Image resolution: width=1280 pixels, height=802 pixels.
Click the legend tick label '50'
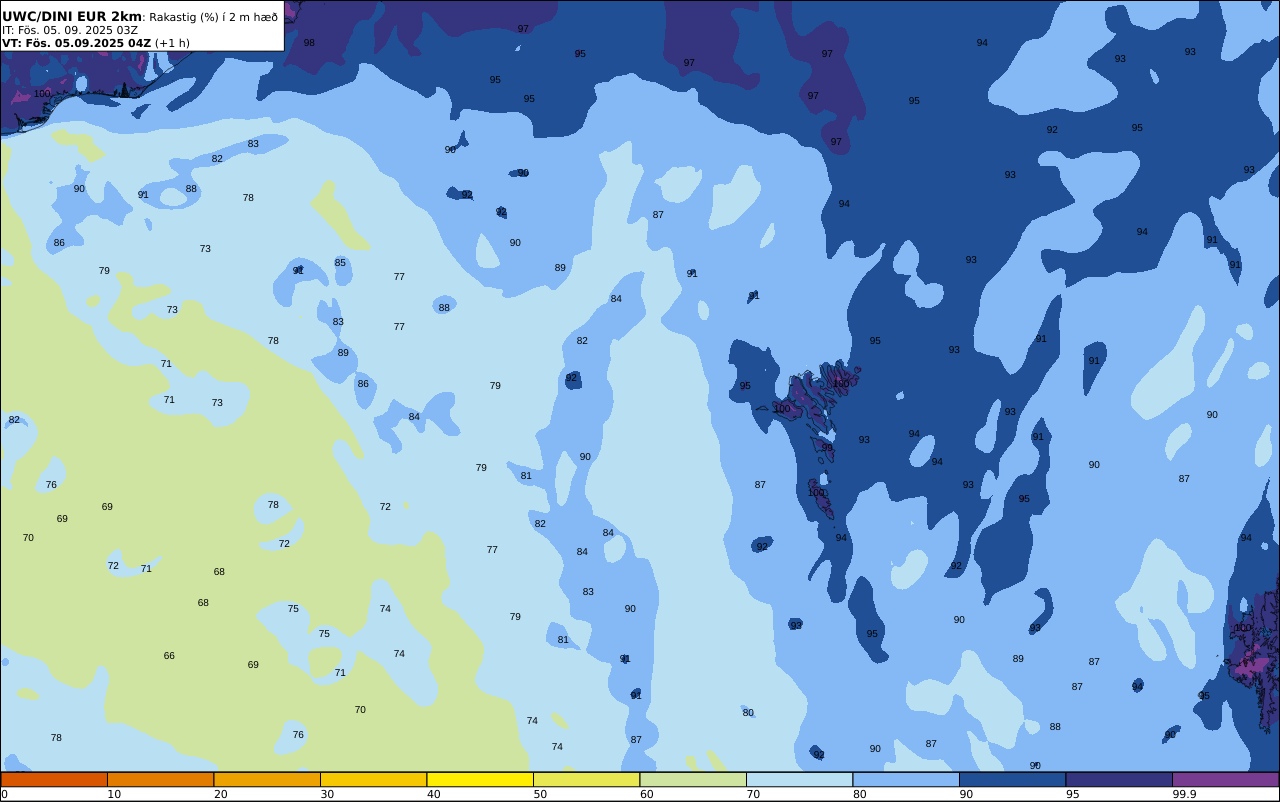(x=540, y=794)
